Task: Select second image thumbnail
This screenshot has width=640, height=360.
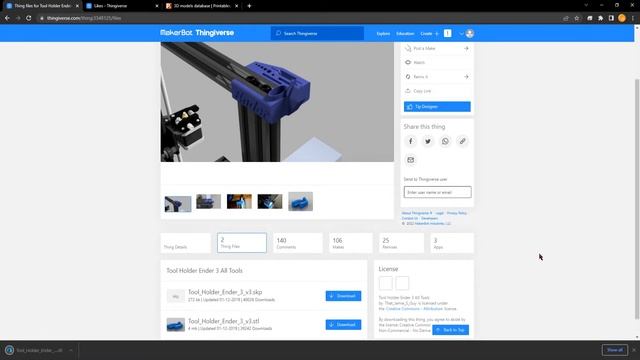Action: point(209,202)
